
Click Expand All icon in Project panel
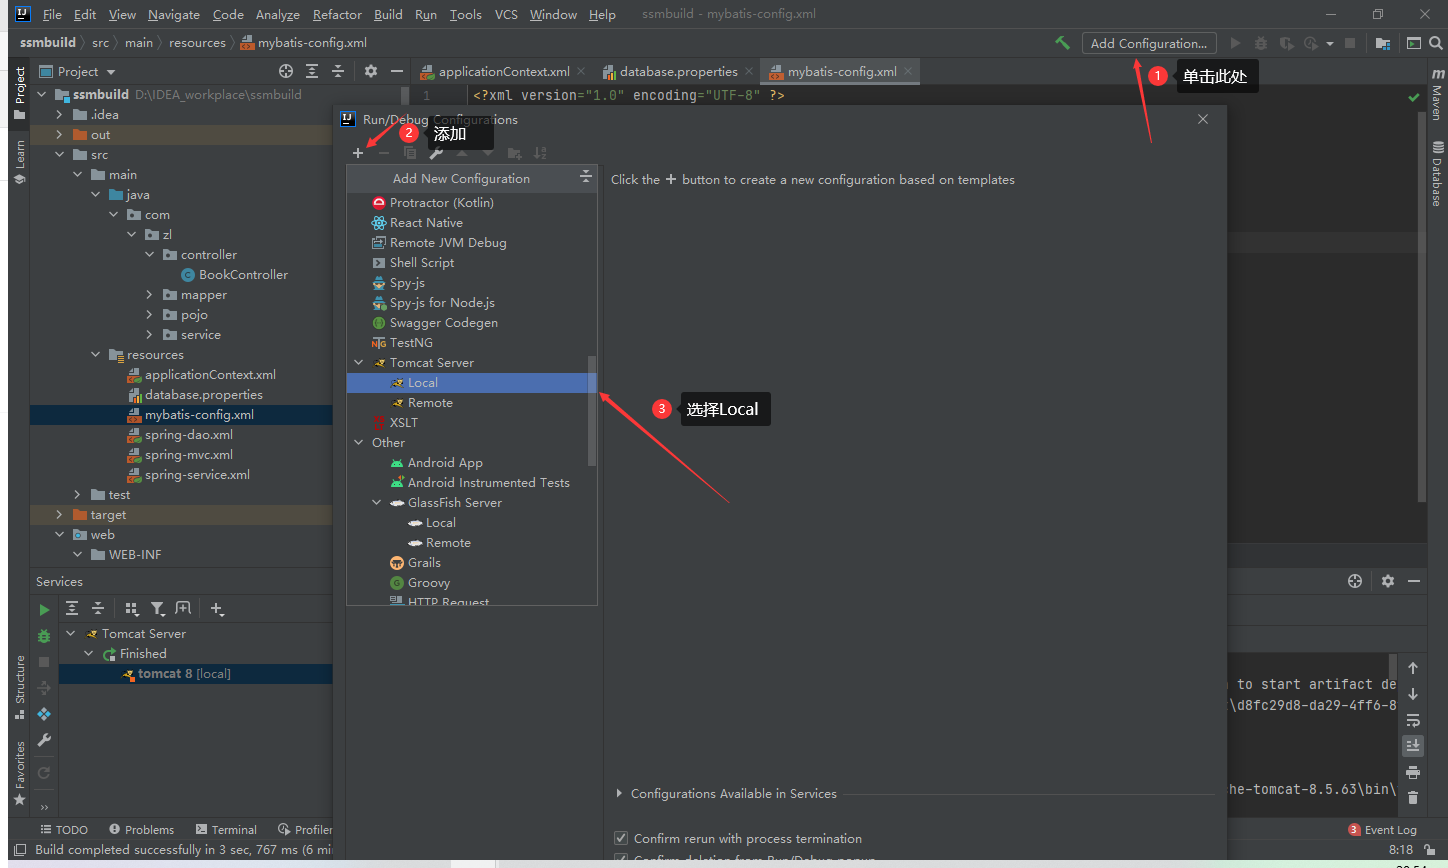click(312, 71)
